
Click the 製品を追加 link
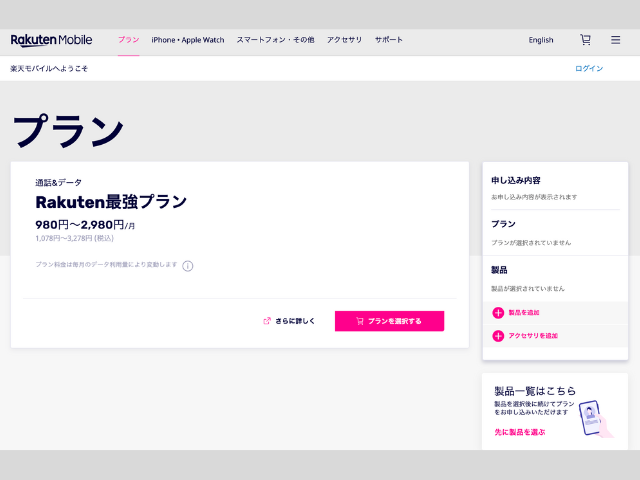[x=524, y=313]
